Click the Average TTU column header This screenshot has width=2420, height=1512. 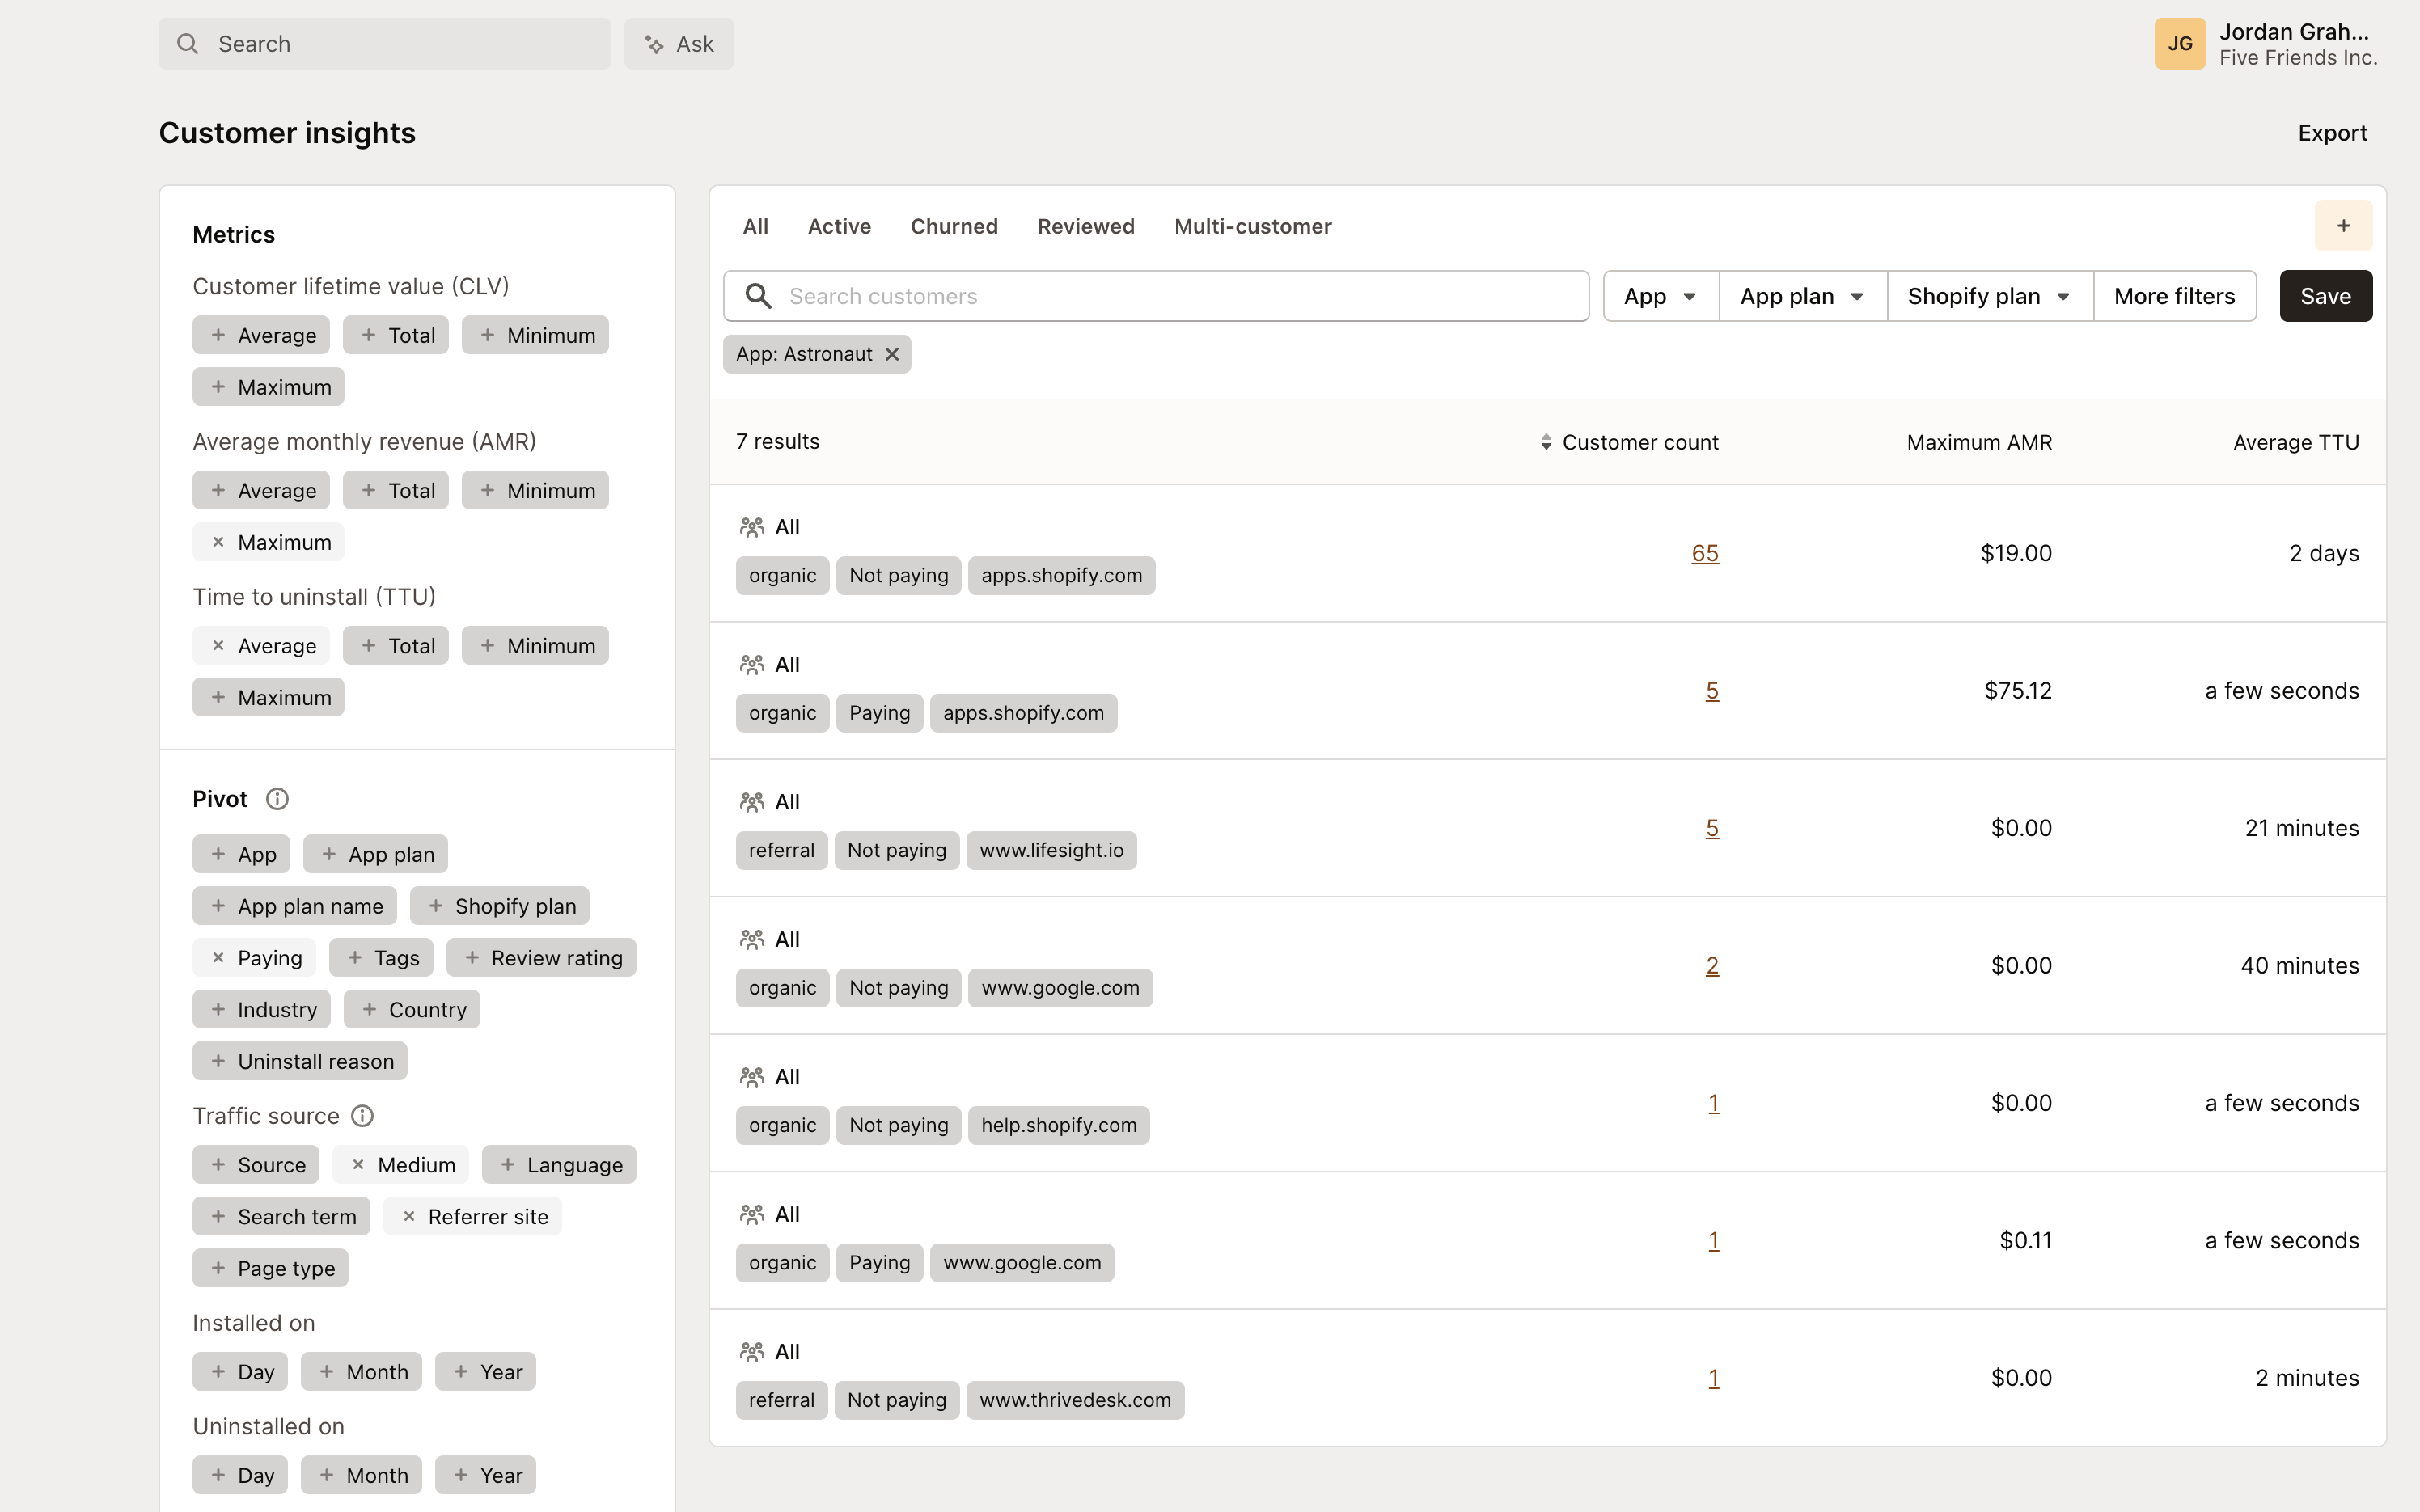coord(2296,442)
